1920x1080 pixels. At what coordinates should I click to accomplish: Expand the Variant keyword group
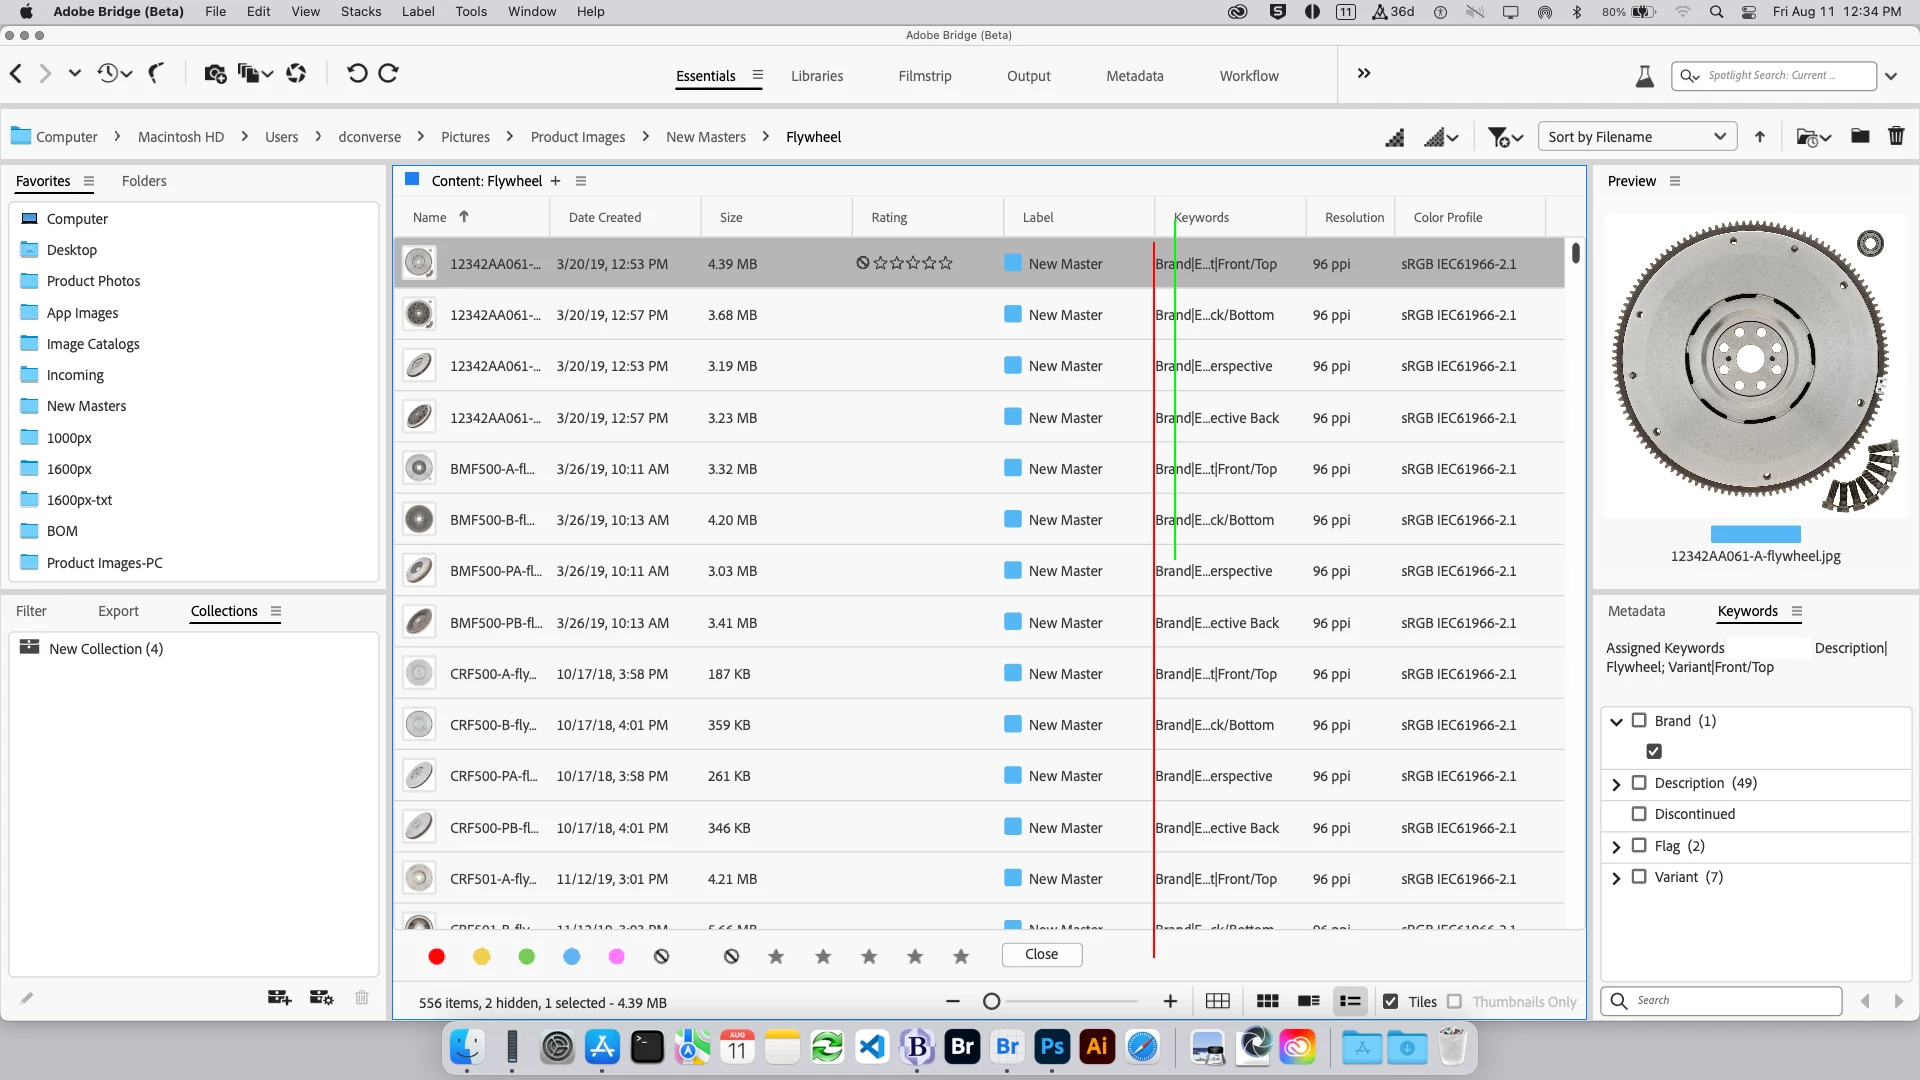click(x=1616, y=878)
